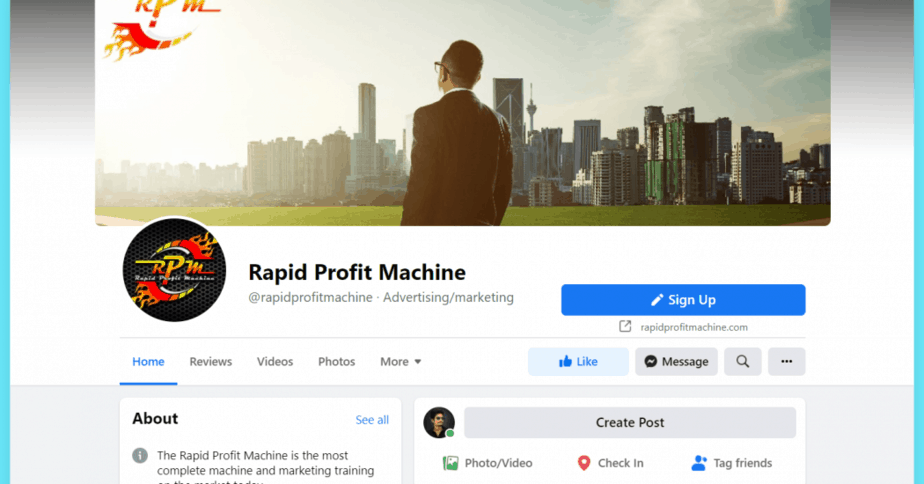
Task: Click the thumbs-up icon on Like
Action: click(x=565, y=361)
